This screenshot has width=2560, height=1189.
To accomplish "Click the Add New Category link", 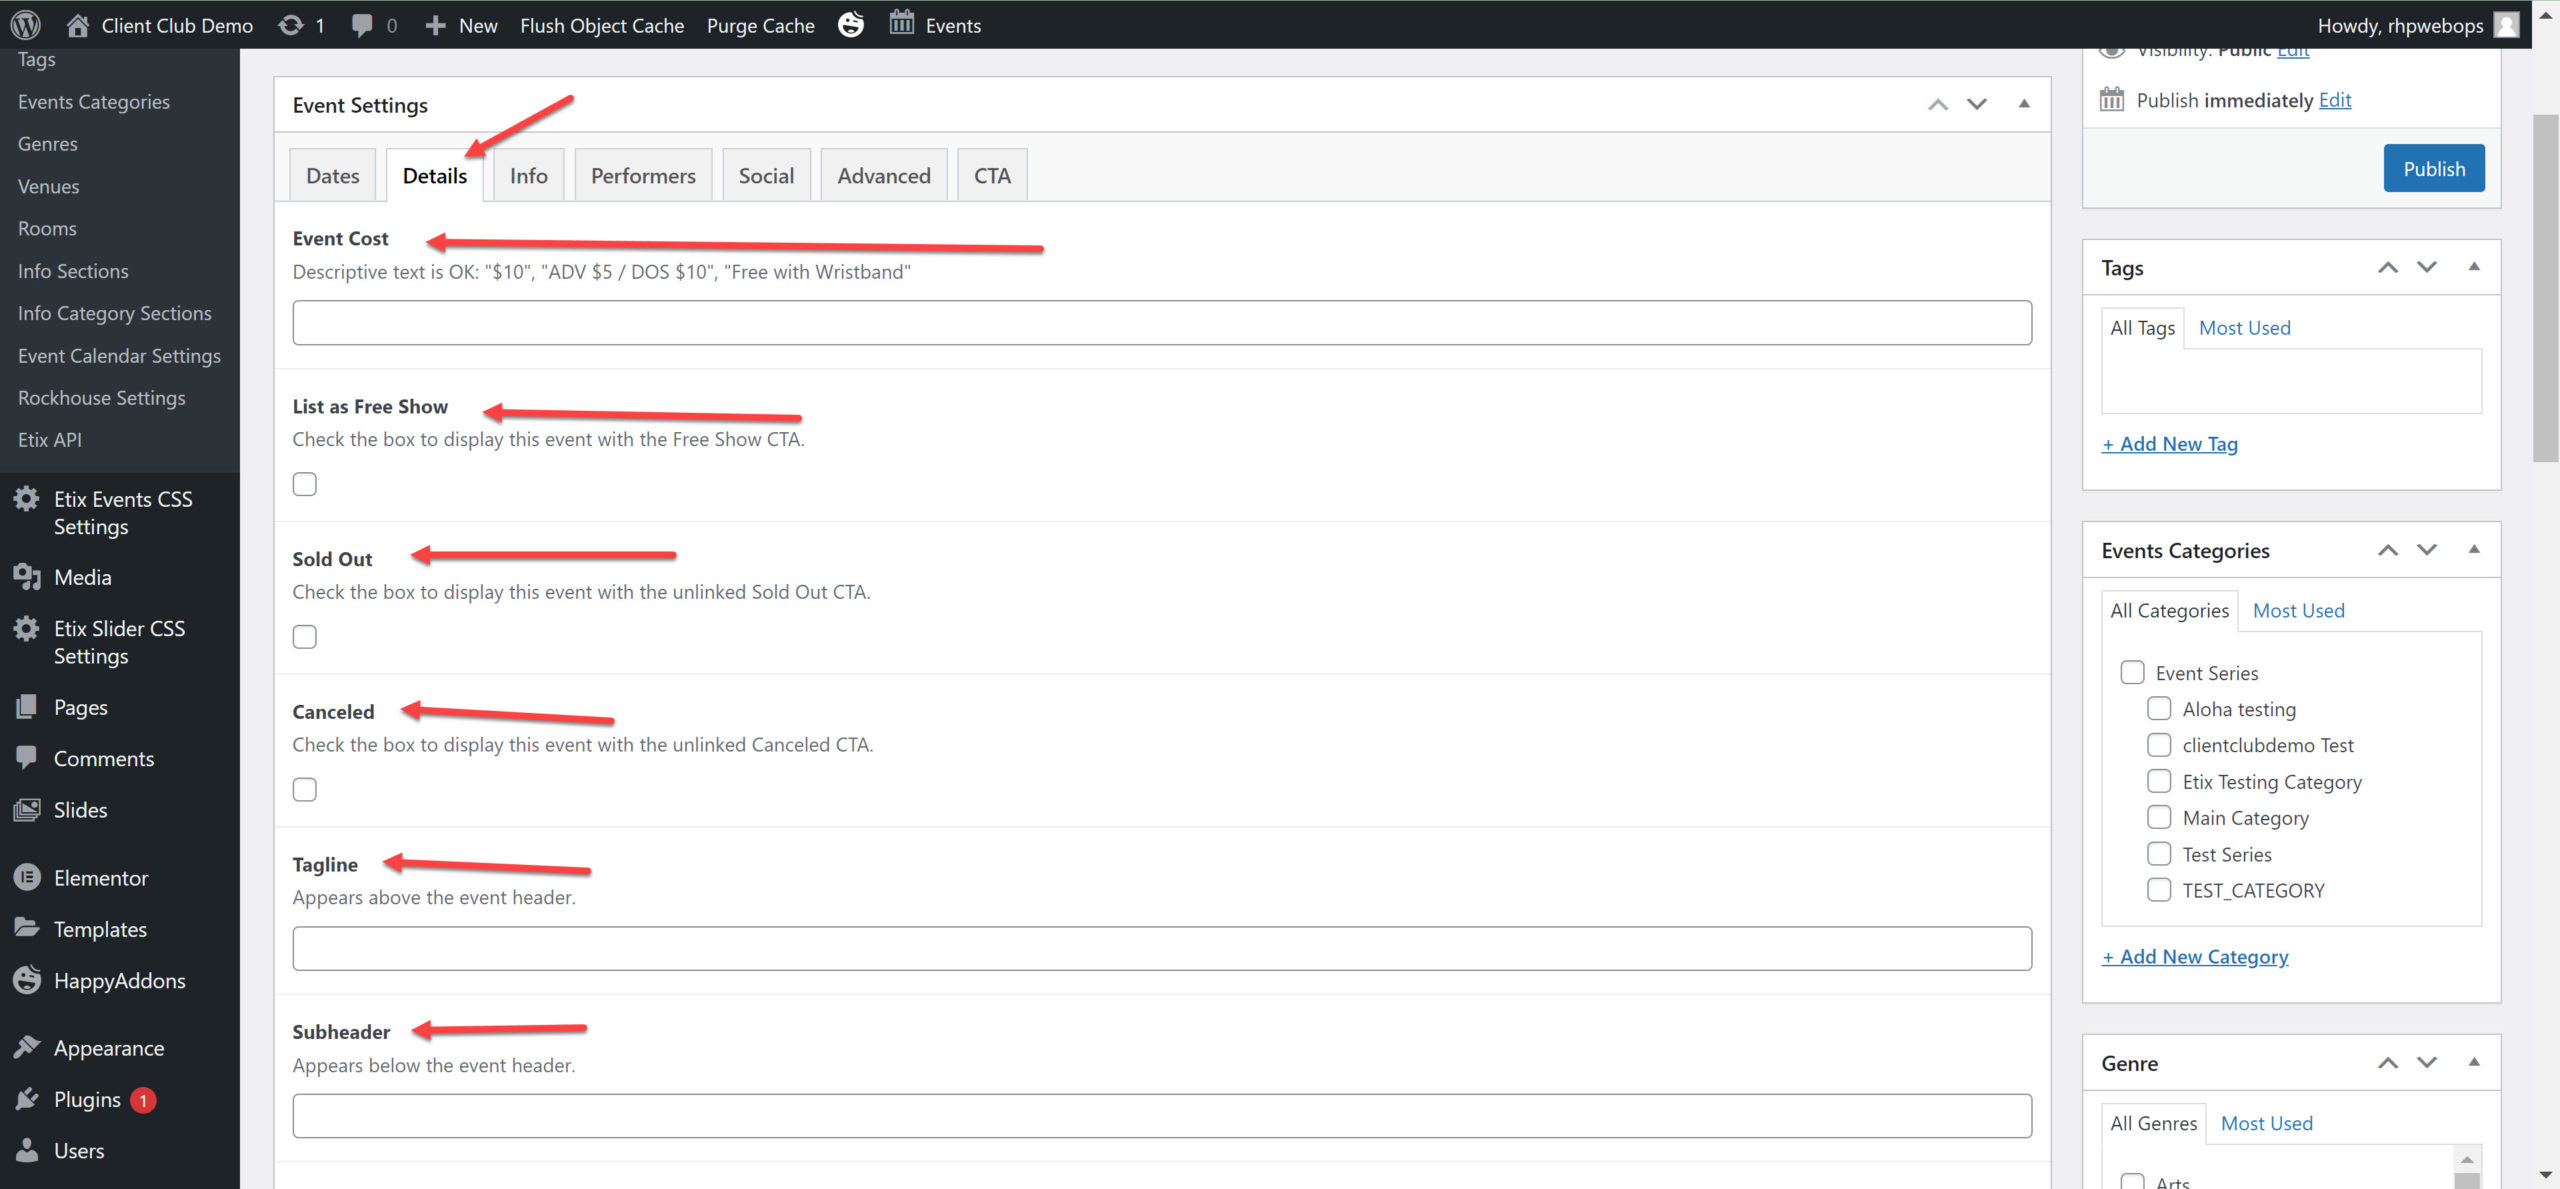I will [x=2194, y=956].
